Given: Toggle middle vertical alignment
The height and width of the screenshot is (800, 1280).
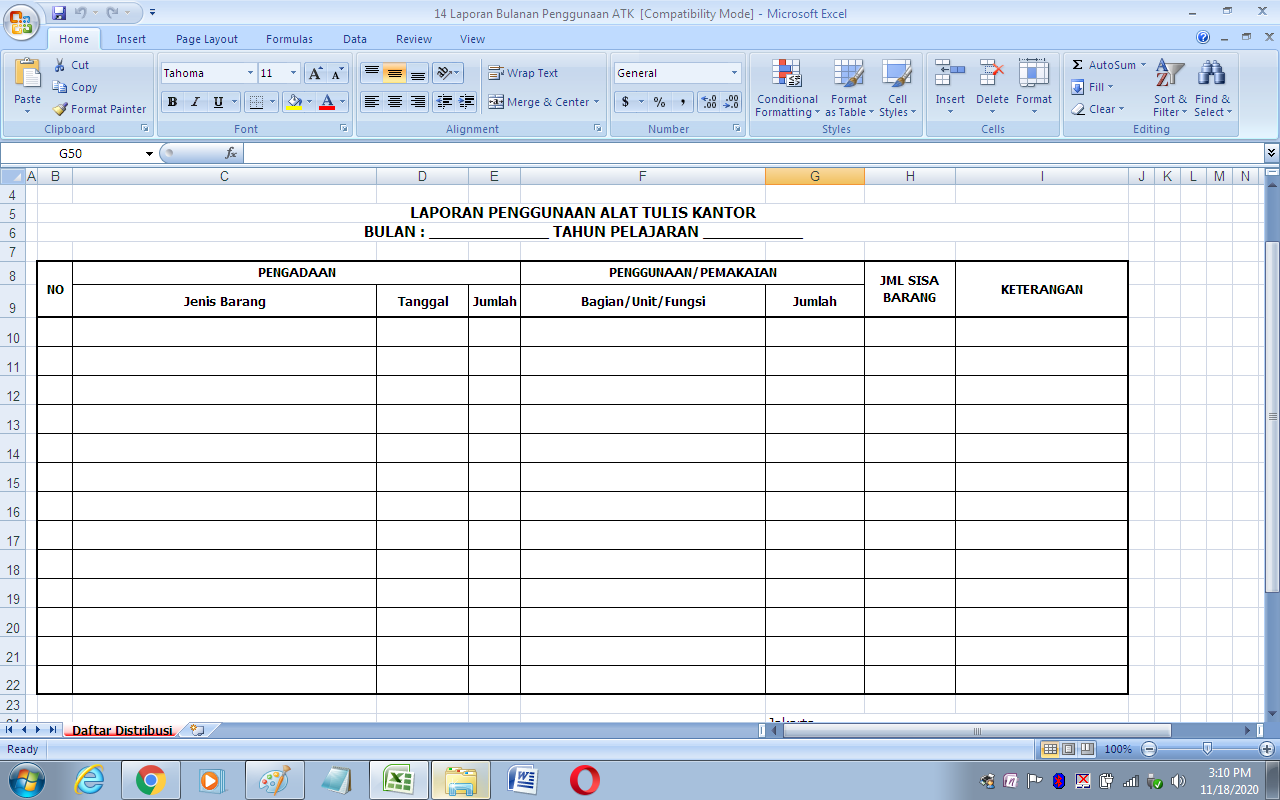Looking at the screenshot, I should tap(395, 73).
